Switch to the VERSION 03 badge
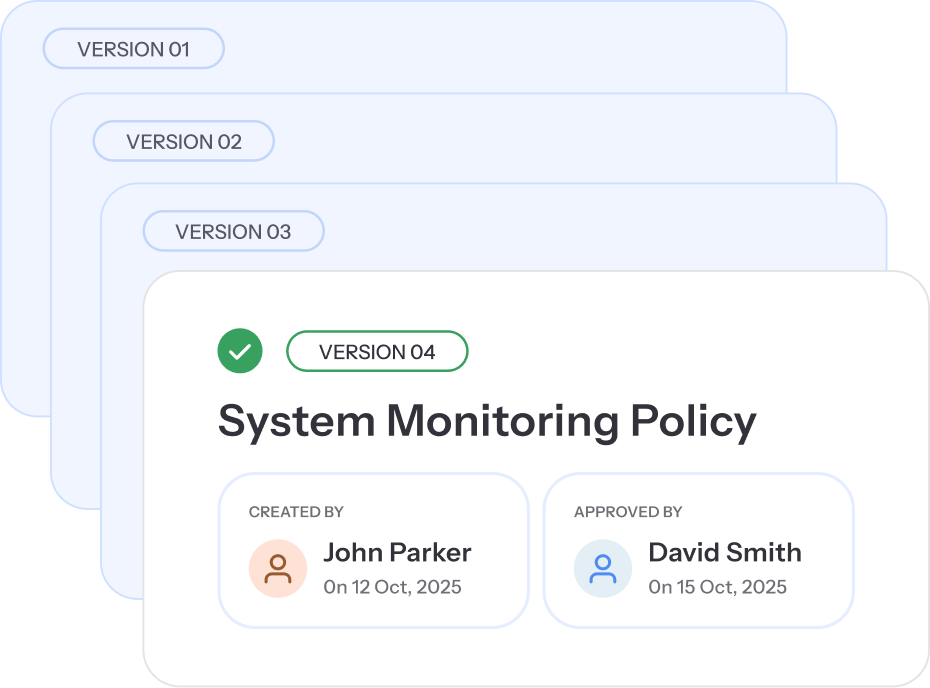The height and width of the screenshot is (688, 930). pos(233,232)
